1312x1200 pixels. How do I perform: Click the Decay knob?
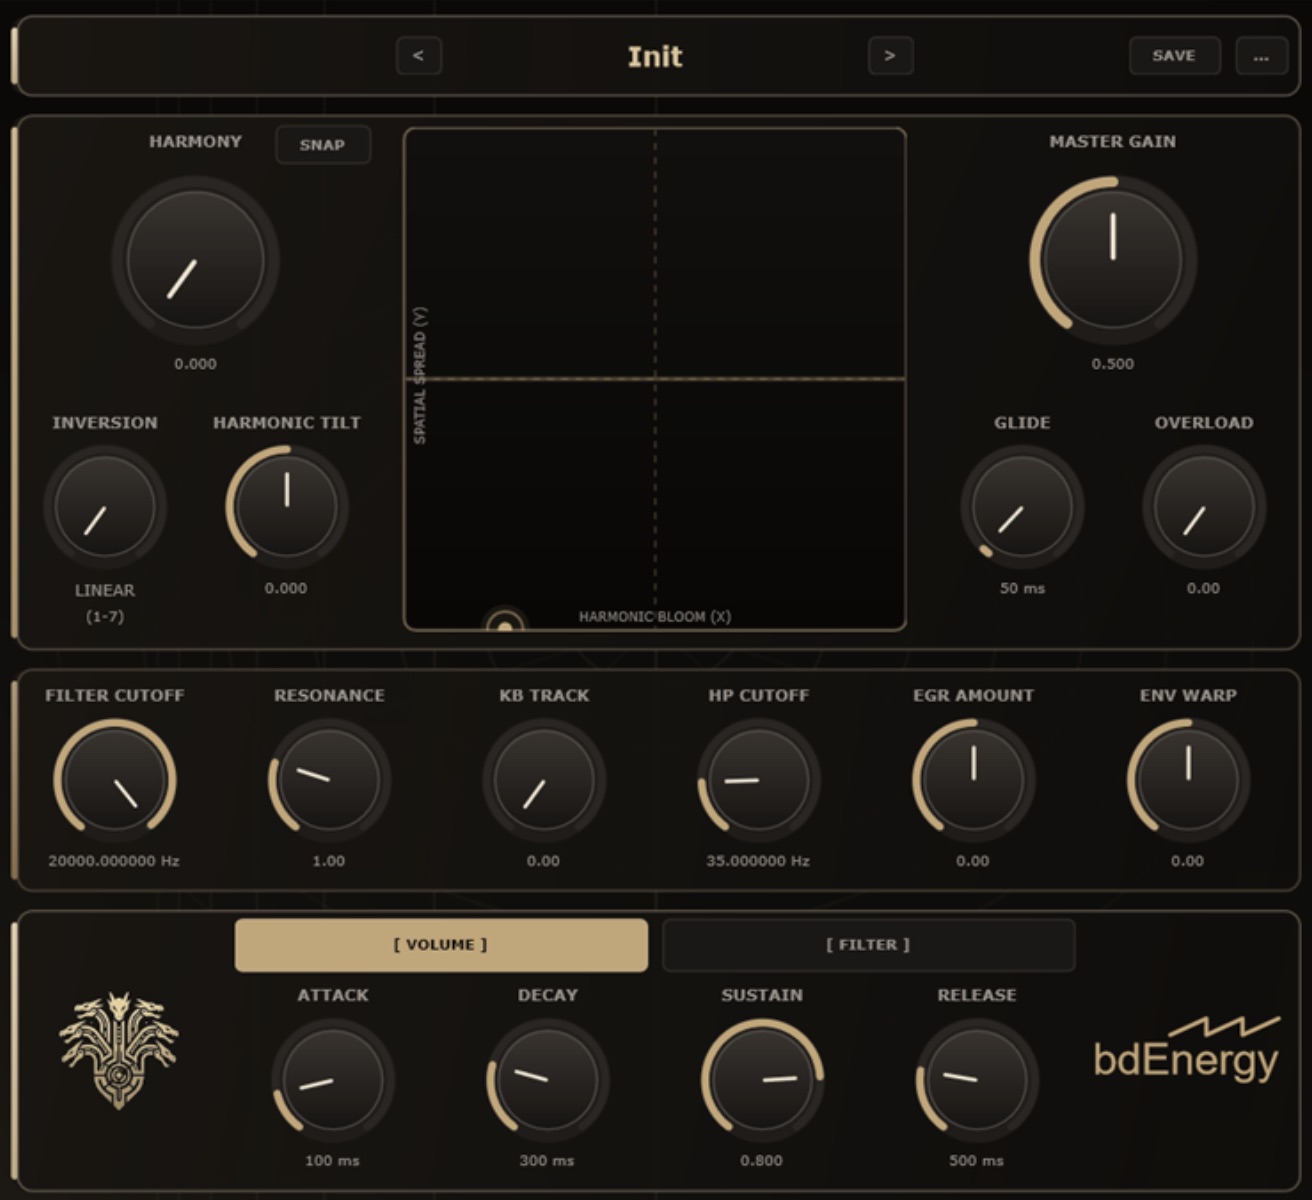[x=547, y=1080]
